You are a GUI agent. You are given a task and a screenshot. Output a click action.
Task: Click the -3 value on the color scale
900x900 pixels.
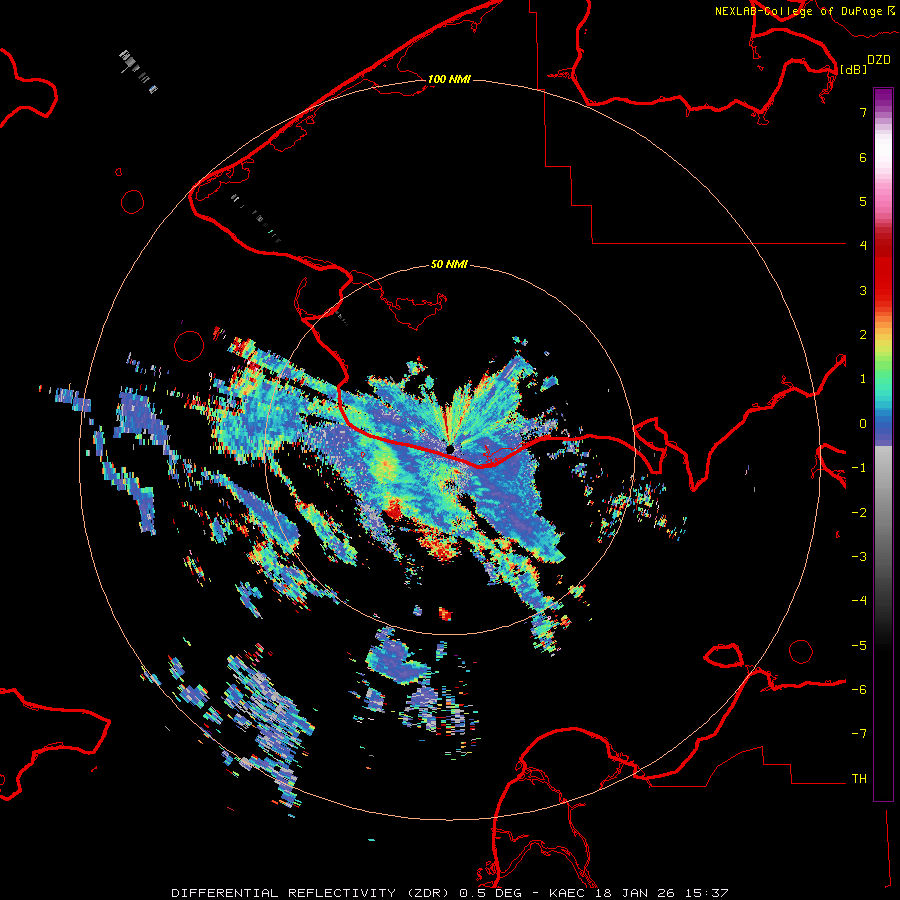[859, 556]
